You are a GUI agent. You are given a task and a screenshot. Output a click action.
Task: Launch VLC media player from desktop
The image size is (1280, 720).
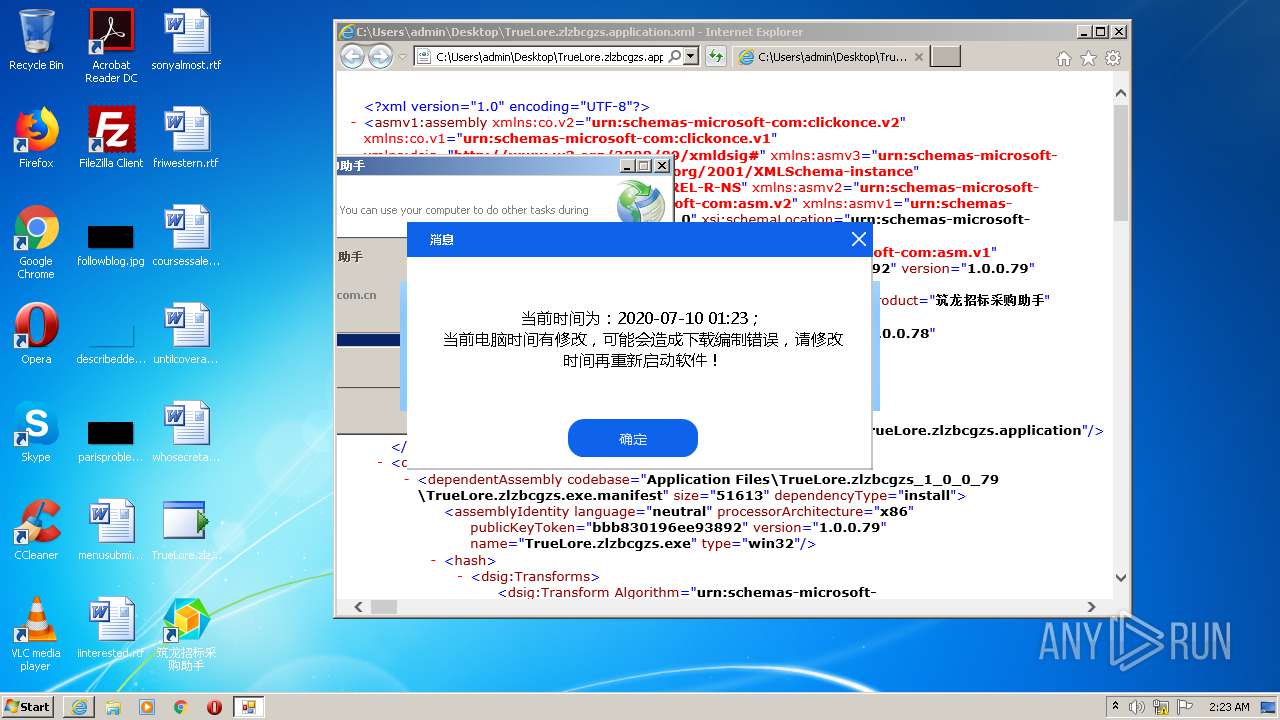[36, 634]
